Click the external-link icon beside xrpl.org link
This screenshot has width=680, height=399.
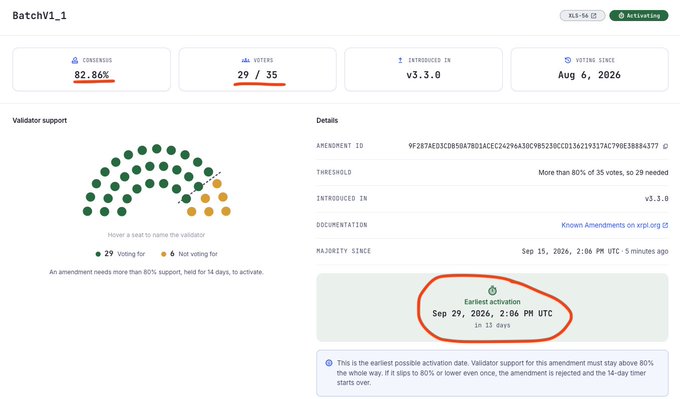click(x=665, y=225)
